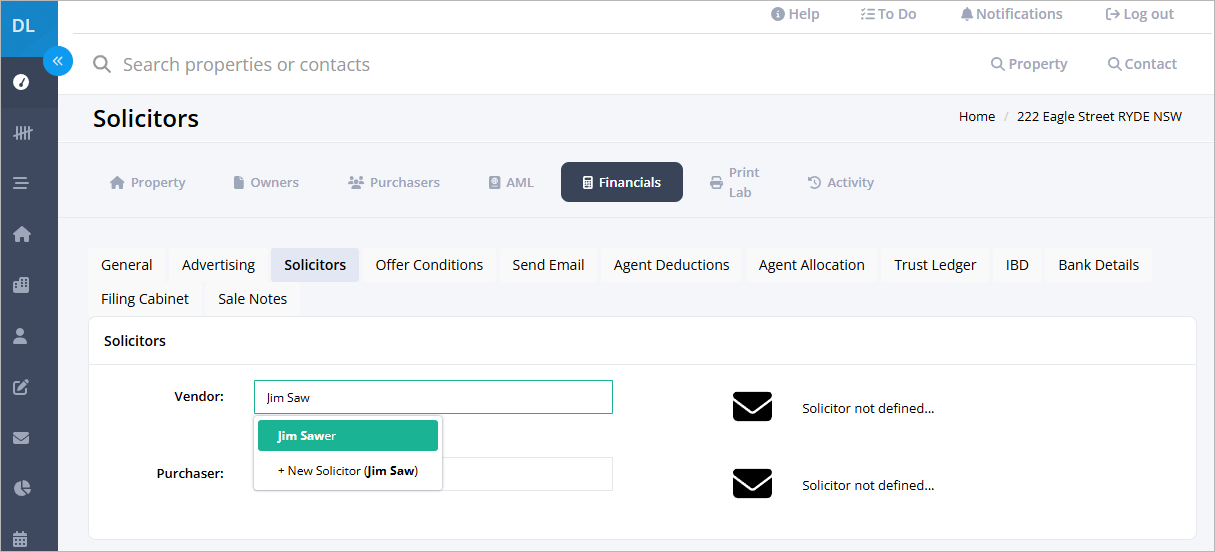The width and height of the screenshot is (1215, 552).
Task: Select Jim Sawer from the suggestion dropdown
Action: click(x=348, y=436)
